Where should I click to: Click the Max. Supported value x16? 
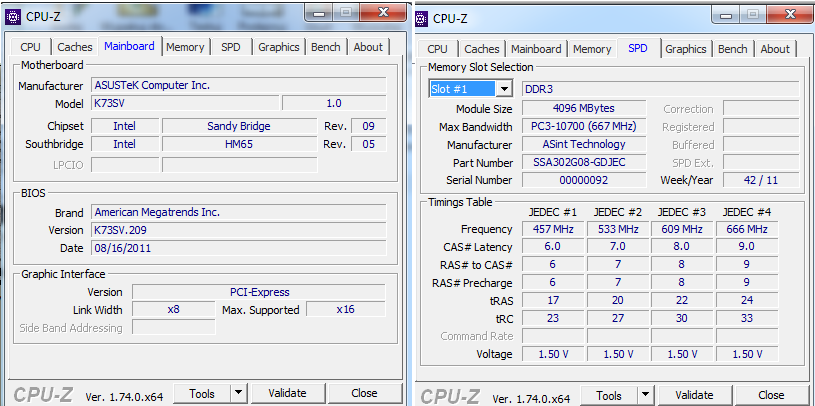[346, 309]
